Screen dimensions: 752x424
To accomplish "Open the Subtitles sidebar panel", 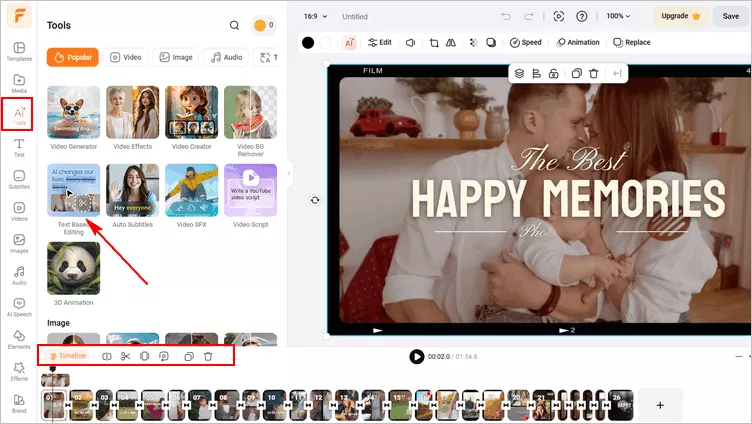I will coord(19,179).
